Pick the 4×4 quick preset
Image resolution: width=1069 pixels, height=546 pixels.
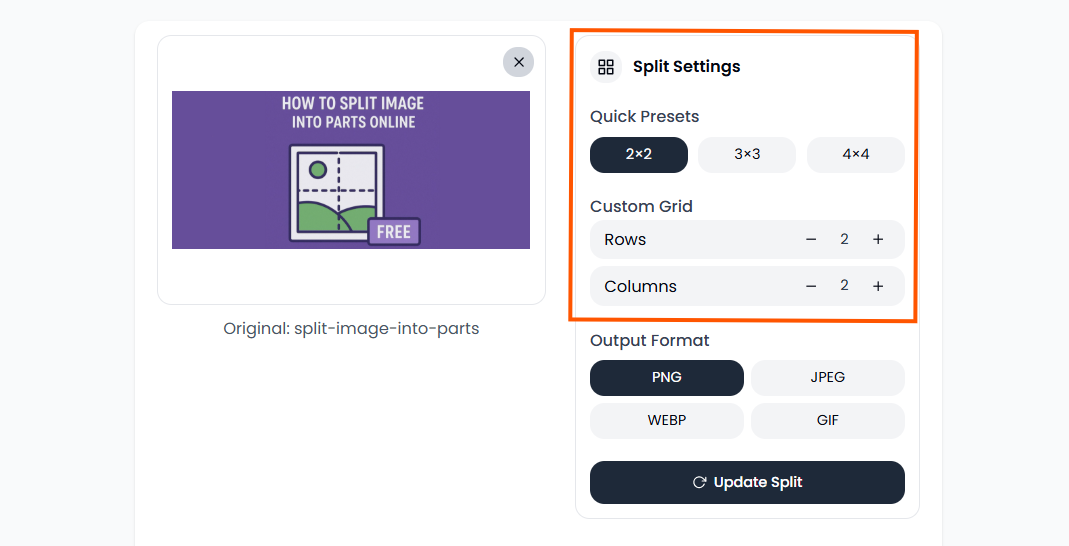(855, 155)
